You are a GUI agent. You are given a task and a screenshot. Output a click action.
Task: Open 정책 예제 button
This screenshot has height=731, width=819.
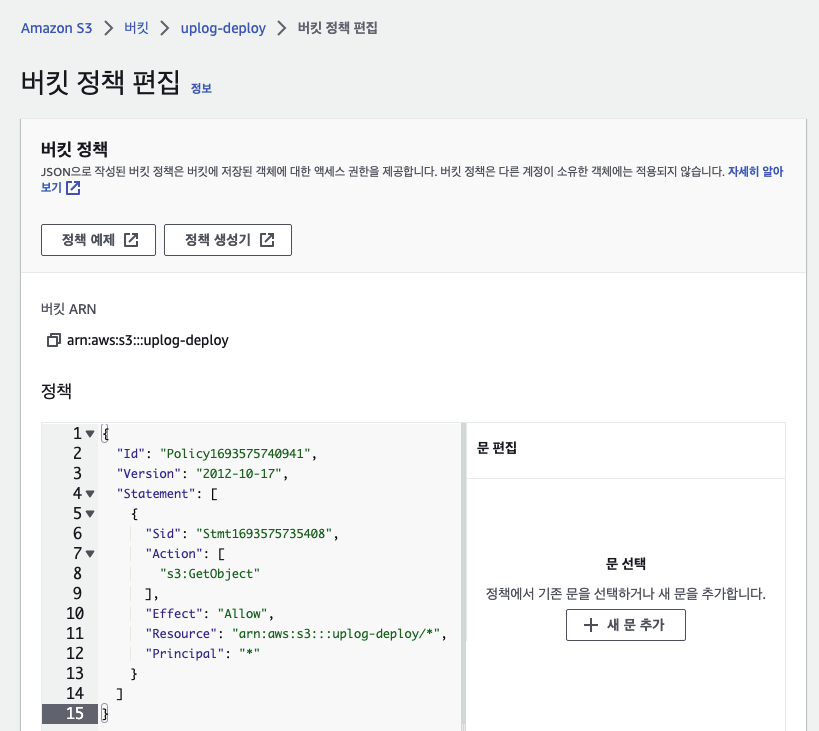point(98,240)
